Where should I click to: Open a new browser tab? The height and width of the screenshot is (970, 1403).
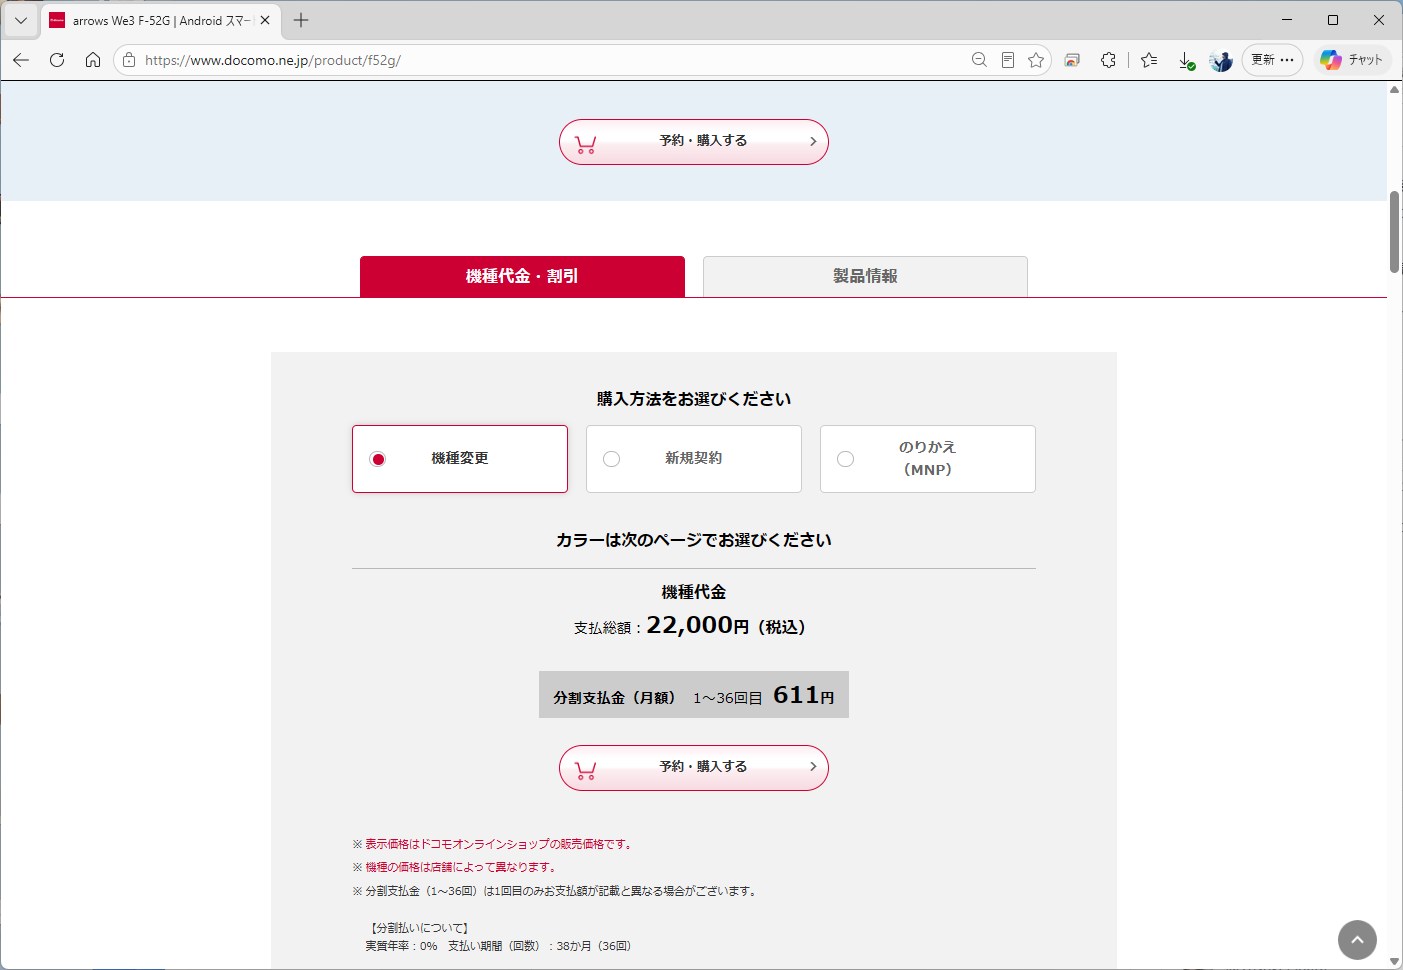tap(301, 20)
